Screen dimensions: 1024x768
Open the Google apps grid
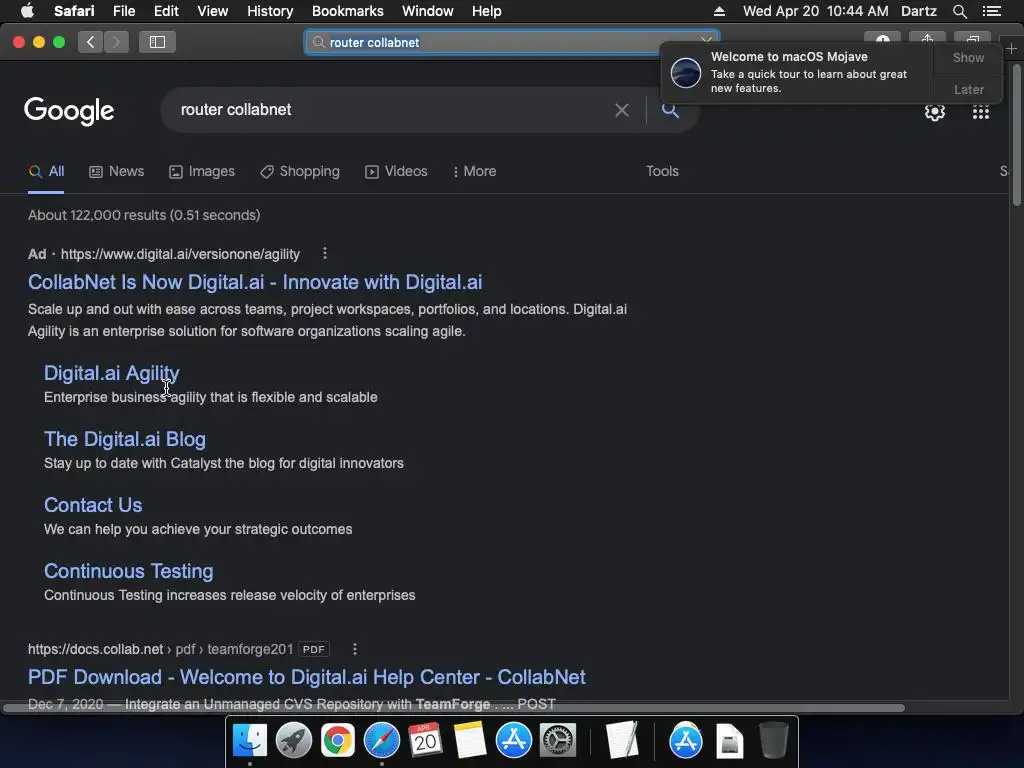pyautogui.click(x=981, y=112)
